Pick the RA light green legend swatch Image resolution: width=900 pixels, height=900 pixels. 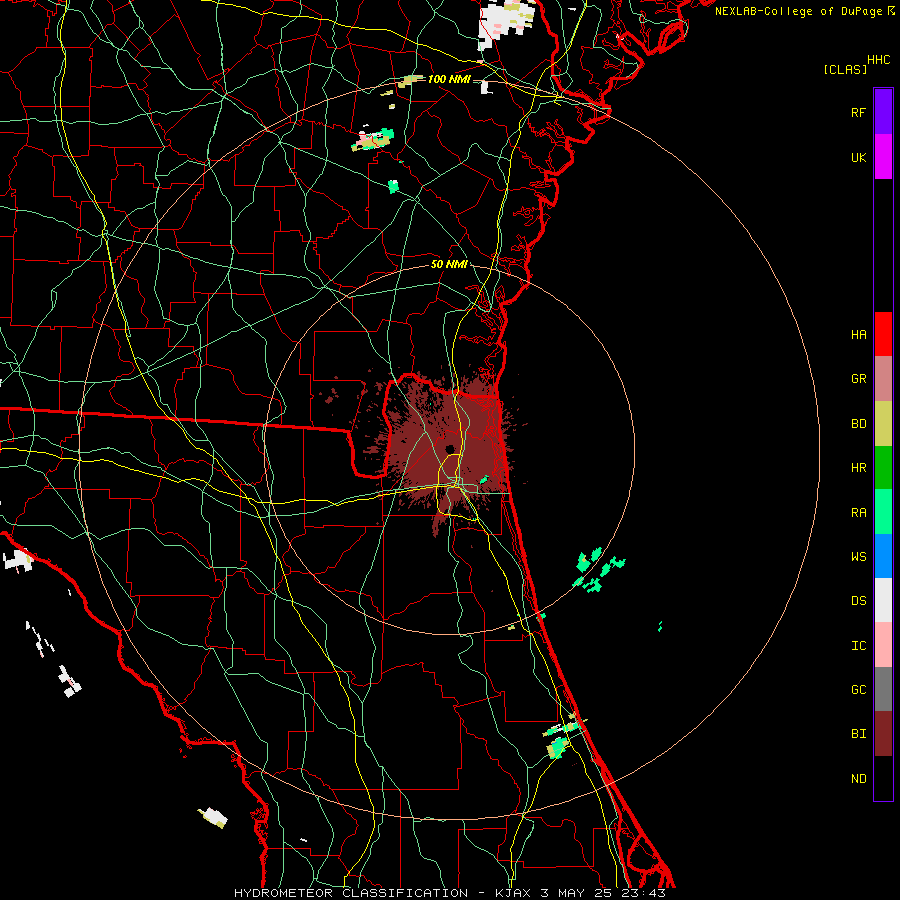pyautogui.click(x=883, y=512)
